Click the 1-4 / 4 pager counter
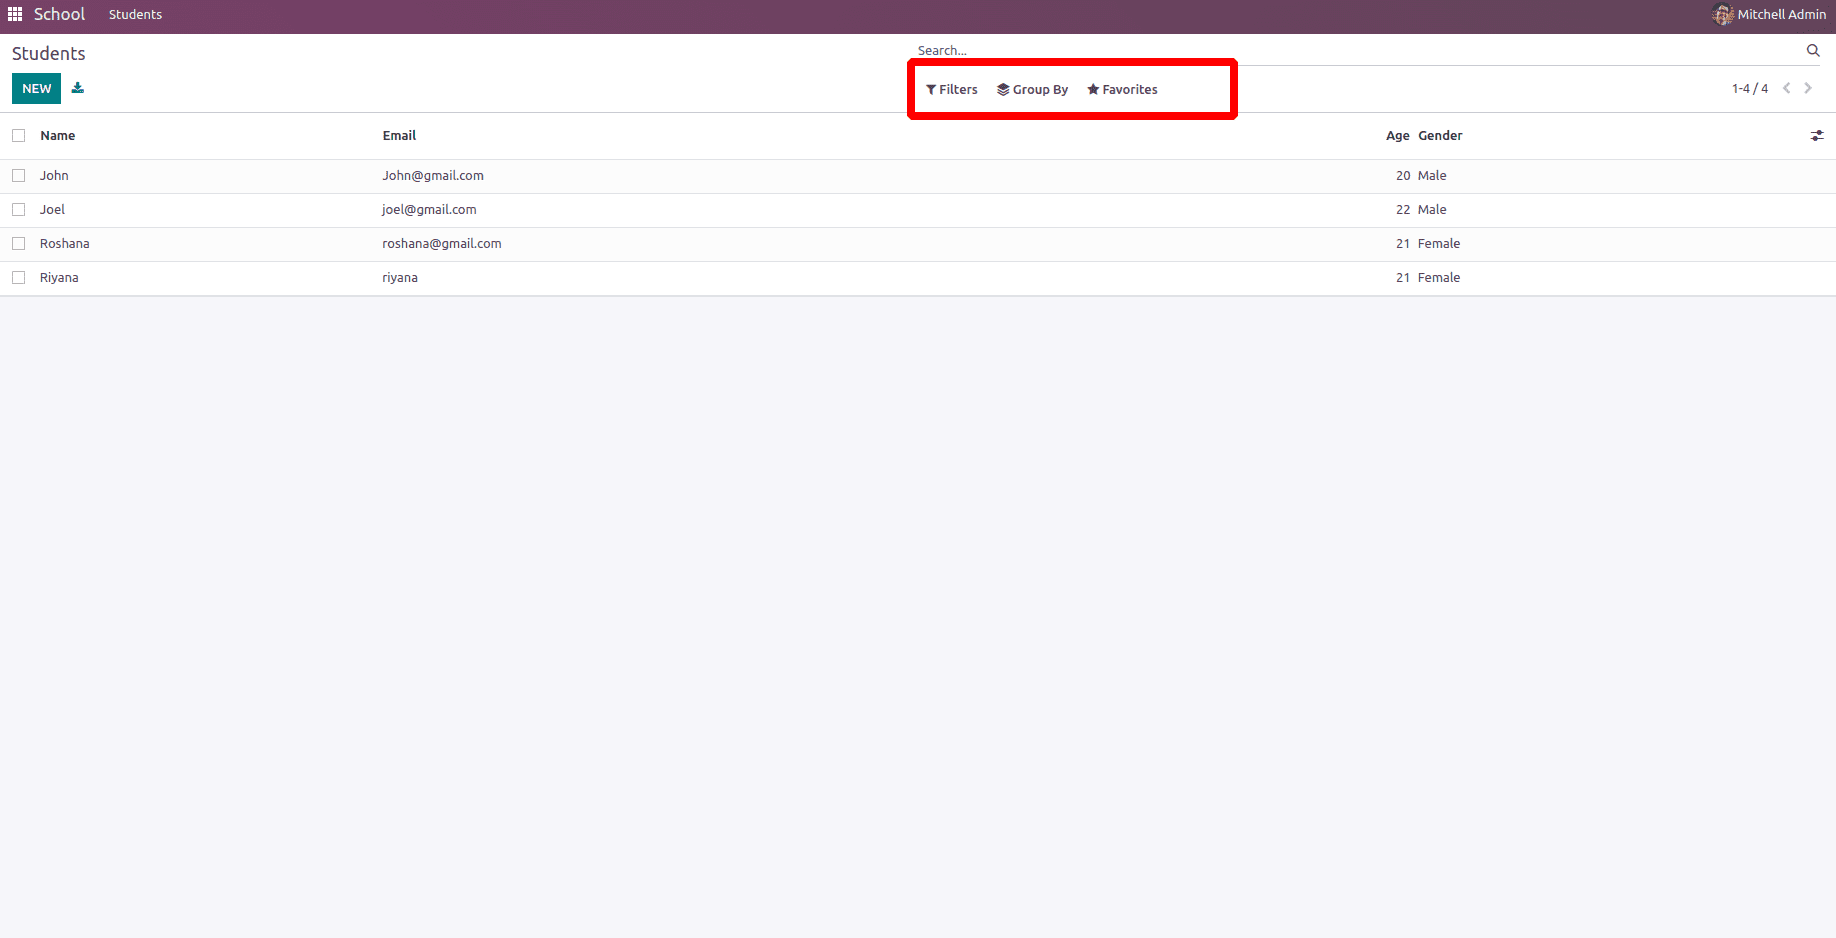The image size is (1836, 938). click(1750, 89)
